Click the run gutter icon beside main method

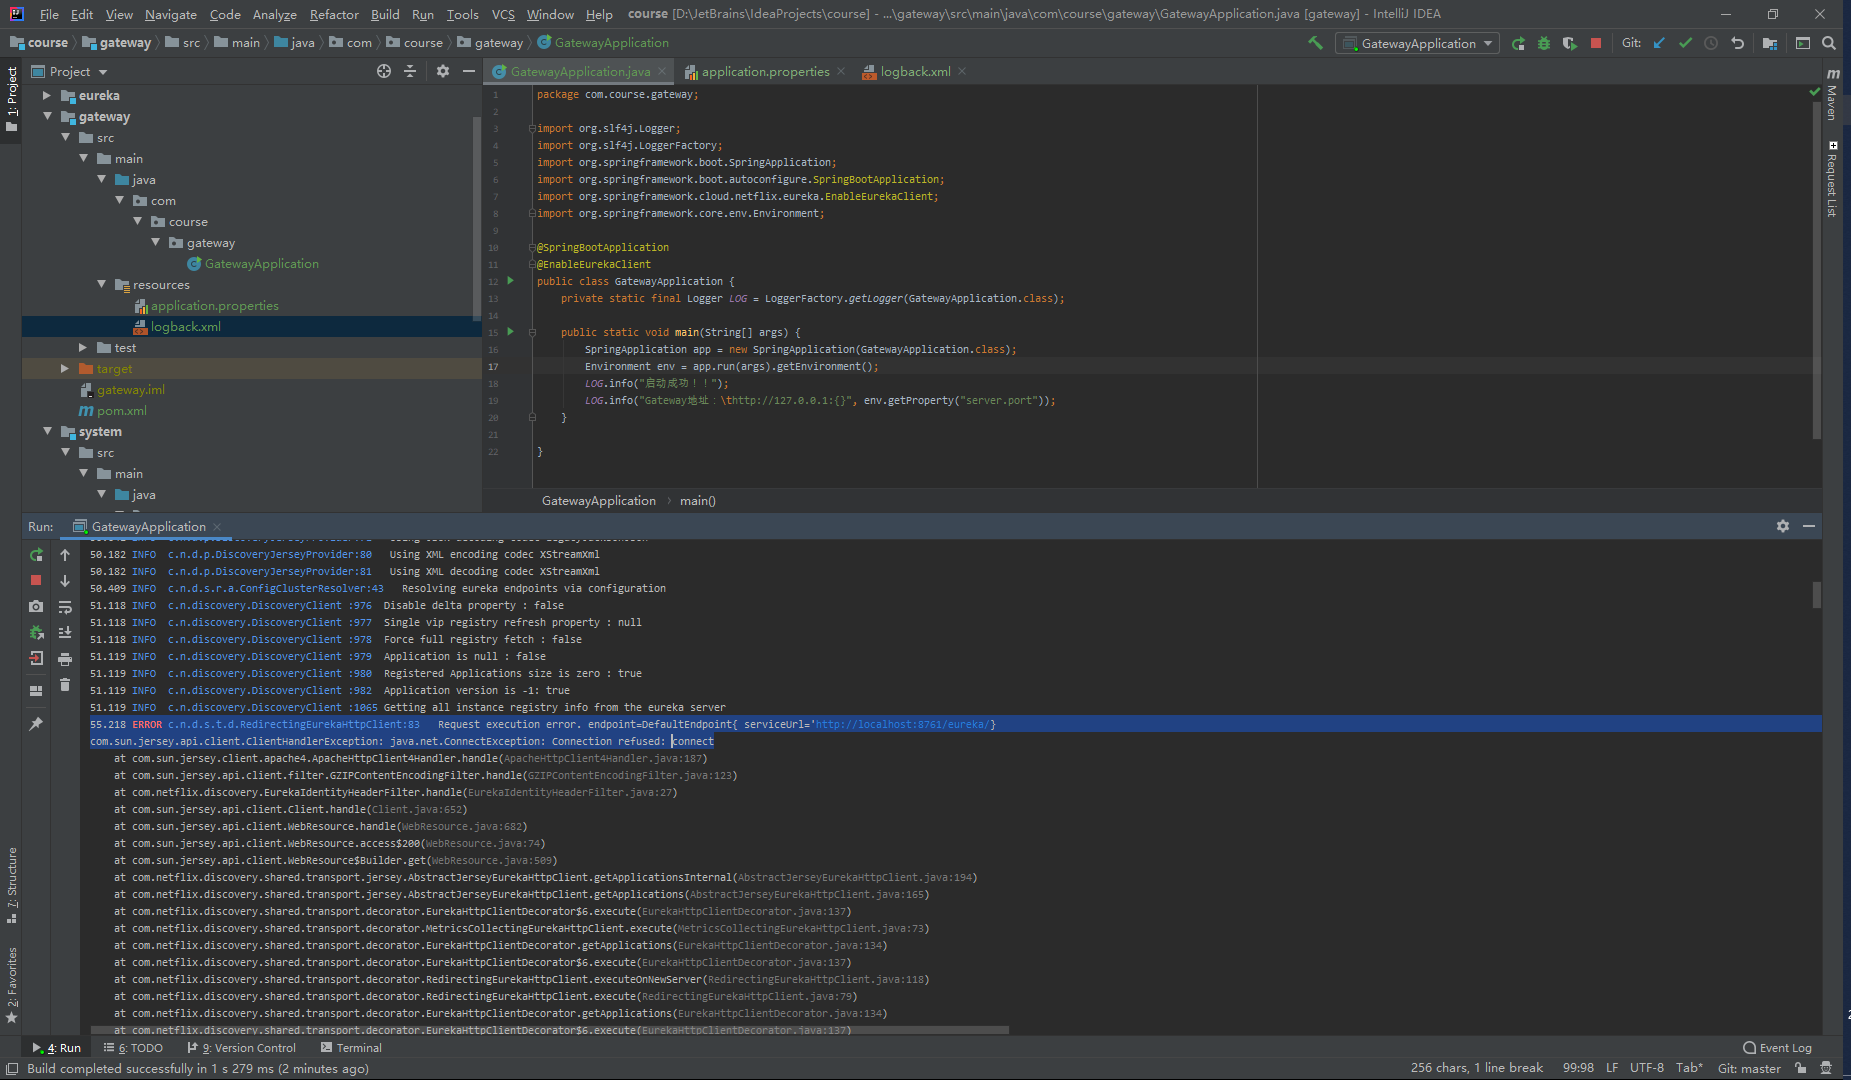click(510, 331)
